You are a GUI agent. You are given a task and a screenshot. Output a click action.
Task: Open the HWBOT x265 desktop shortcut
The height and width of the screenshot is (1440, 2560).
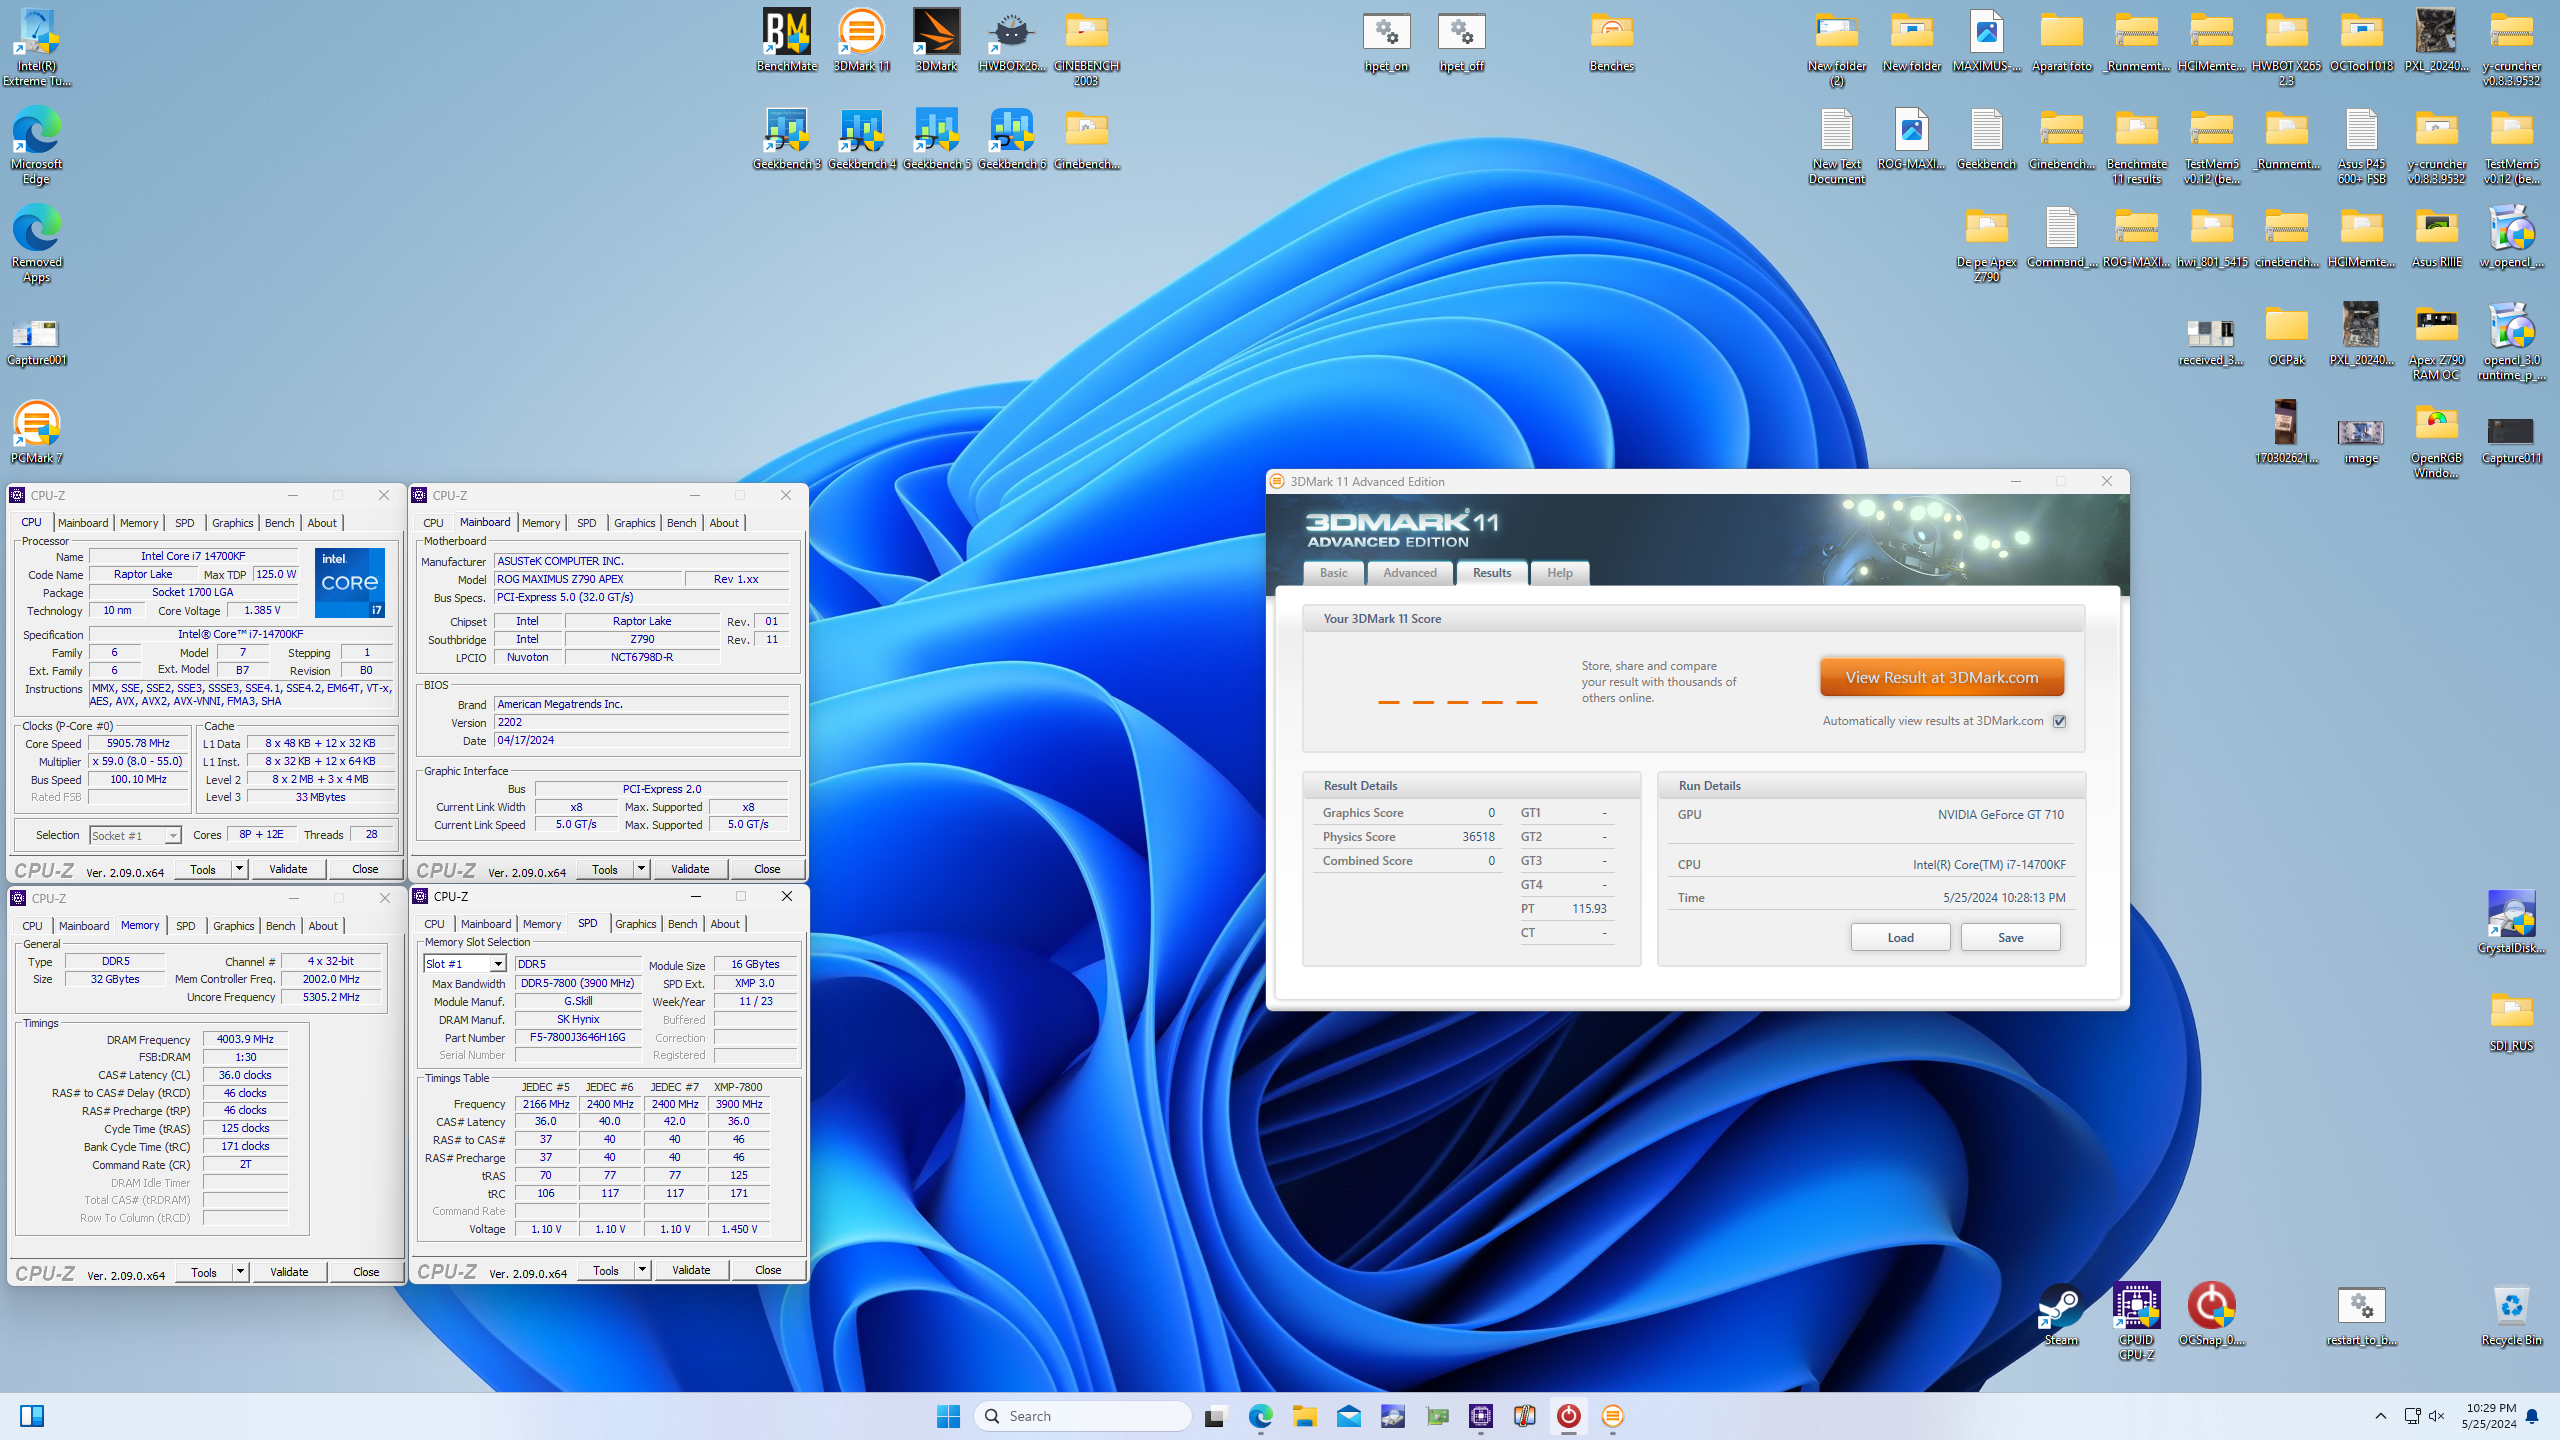tap(1011, 40)
